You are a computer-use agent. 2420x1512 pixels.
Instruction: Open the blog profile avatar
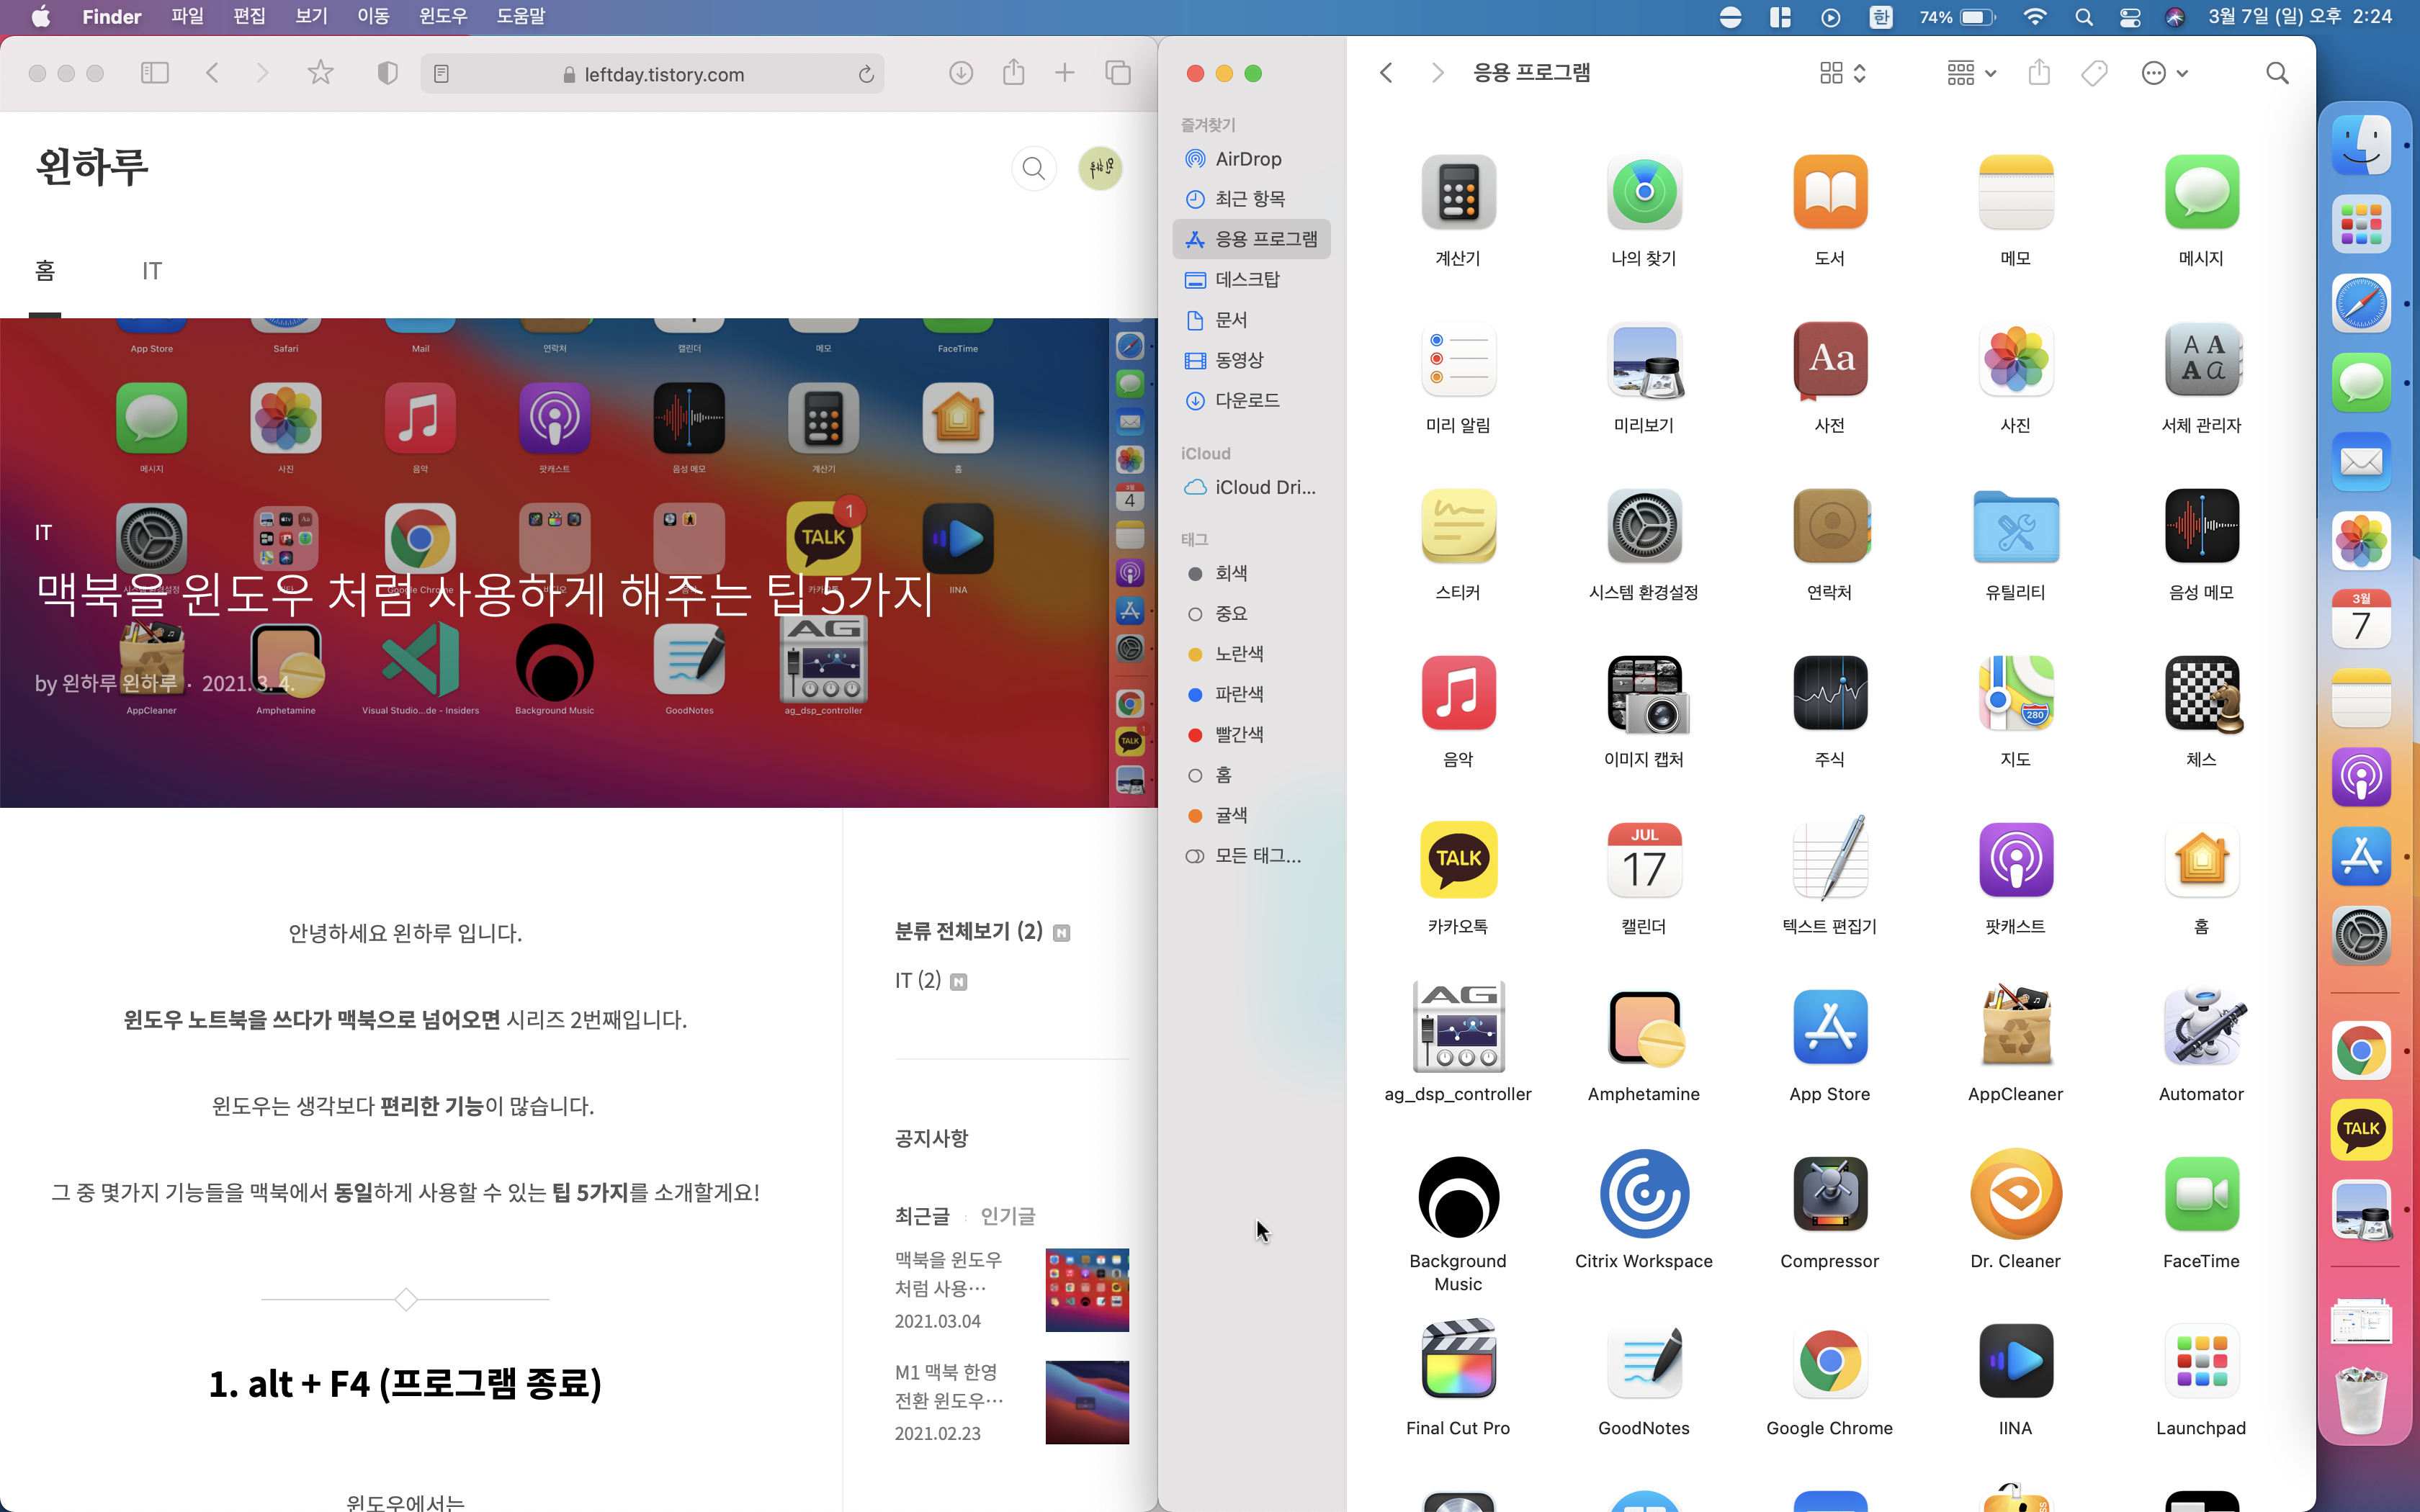point(1100,168)
